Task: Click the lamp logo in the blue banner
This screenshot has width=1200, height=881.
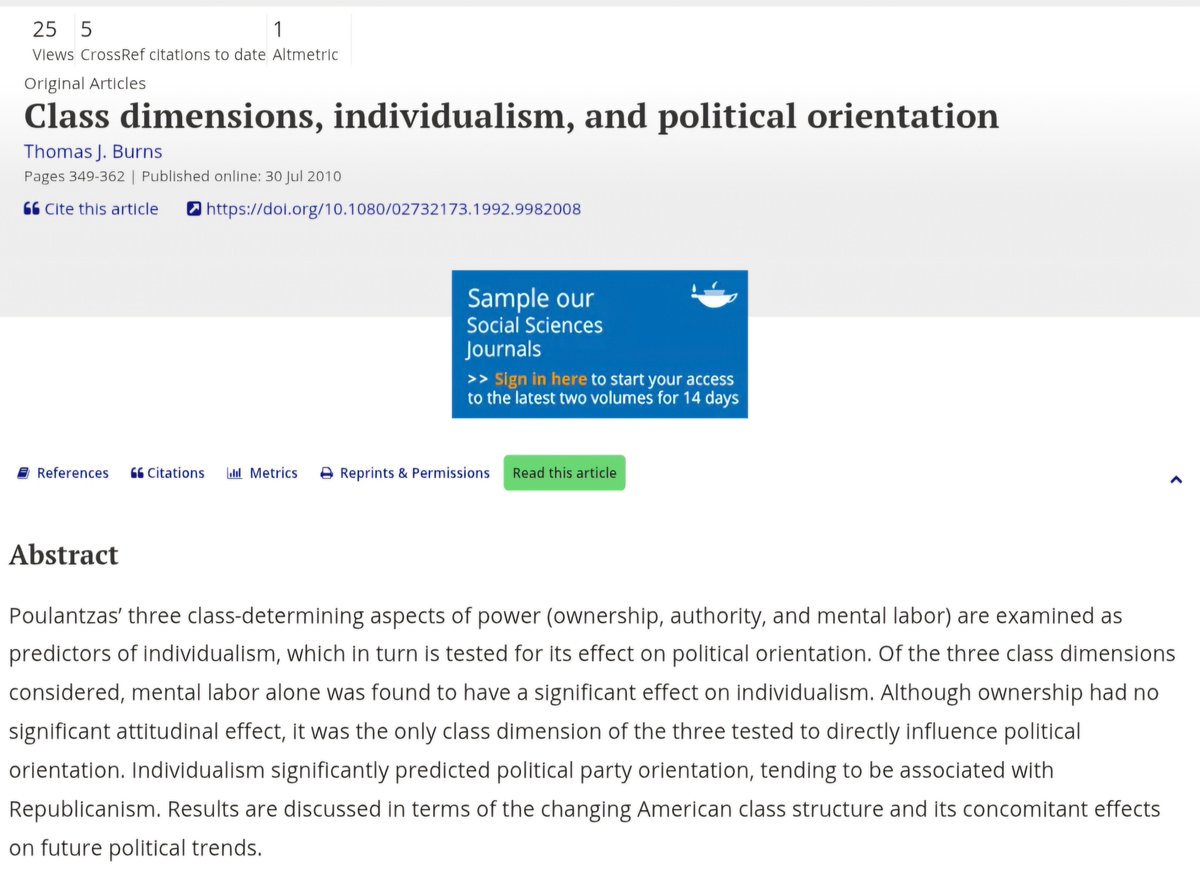Action: (715, 295)
